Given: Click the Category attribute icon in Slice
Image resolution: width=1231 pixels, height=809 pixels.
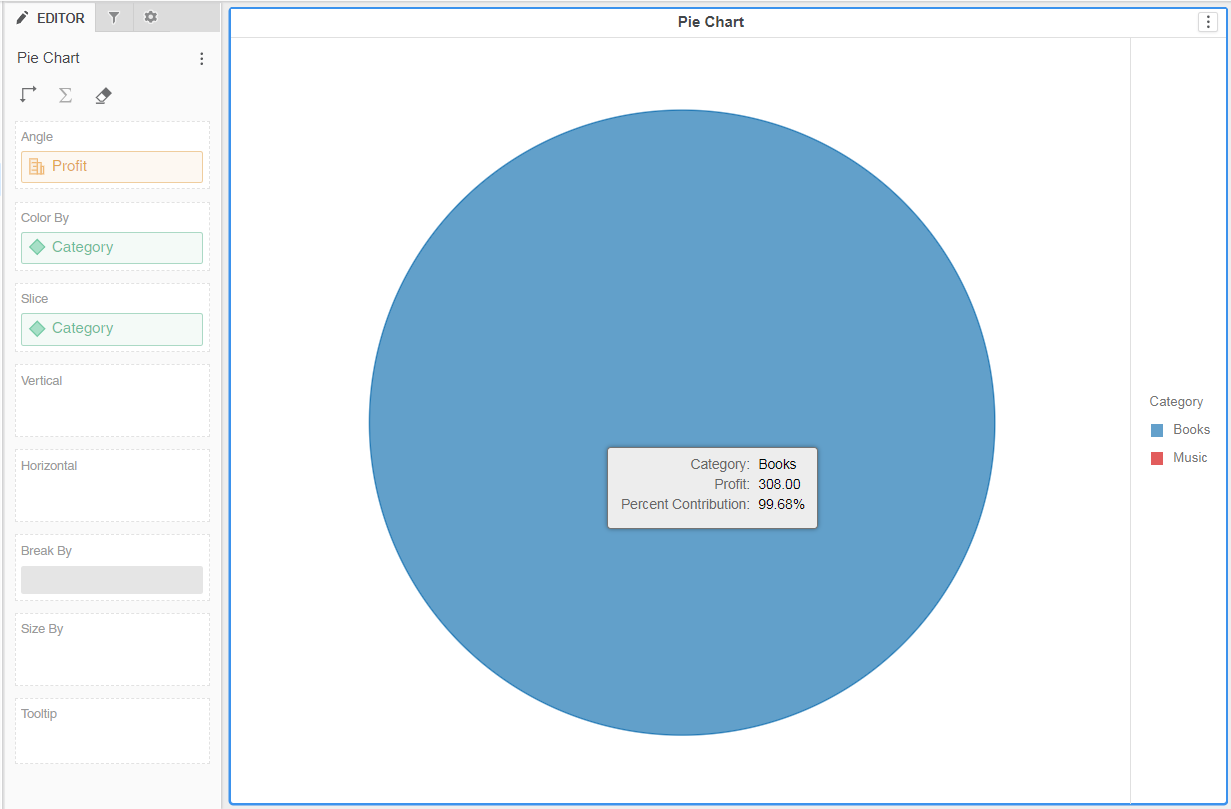Looking at the screenshot, I should click(x=36, y=329).
